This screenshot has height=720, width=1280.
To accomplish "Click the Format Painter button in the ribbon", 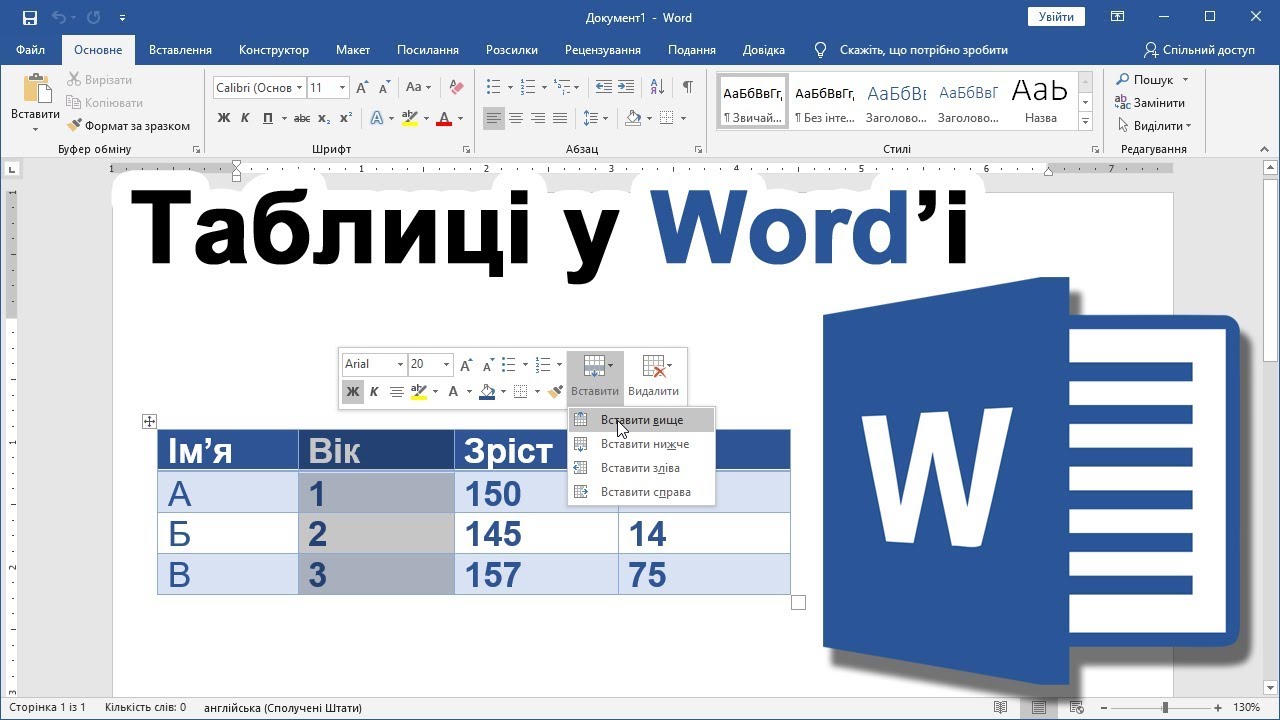I will tap(128, 126).
